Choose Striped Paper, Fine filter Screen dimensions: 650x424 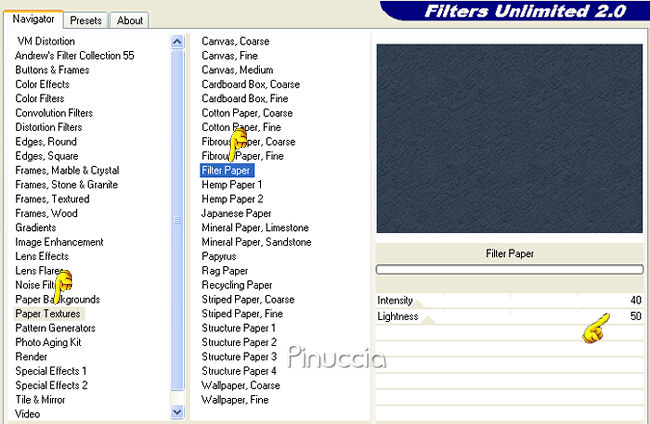point(242,314)
